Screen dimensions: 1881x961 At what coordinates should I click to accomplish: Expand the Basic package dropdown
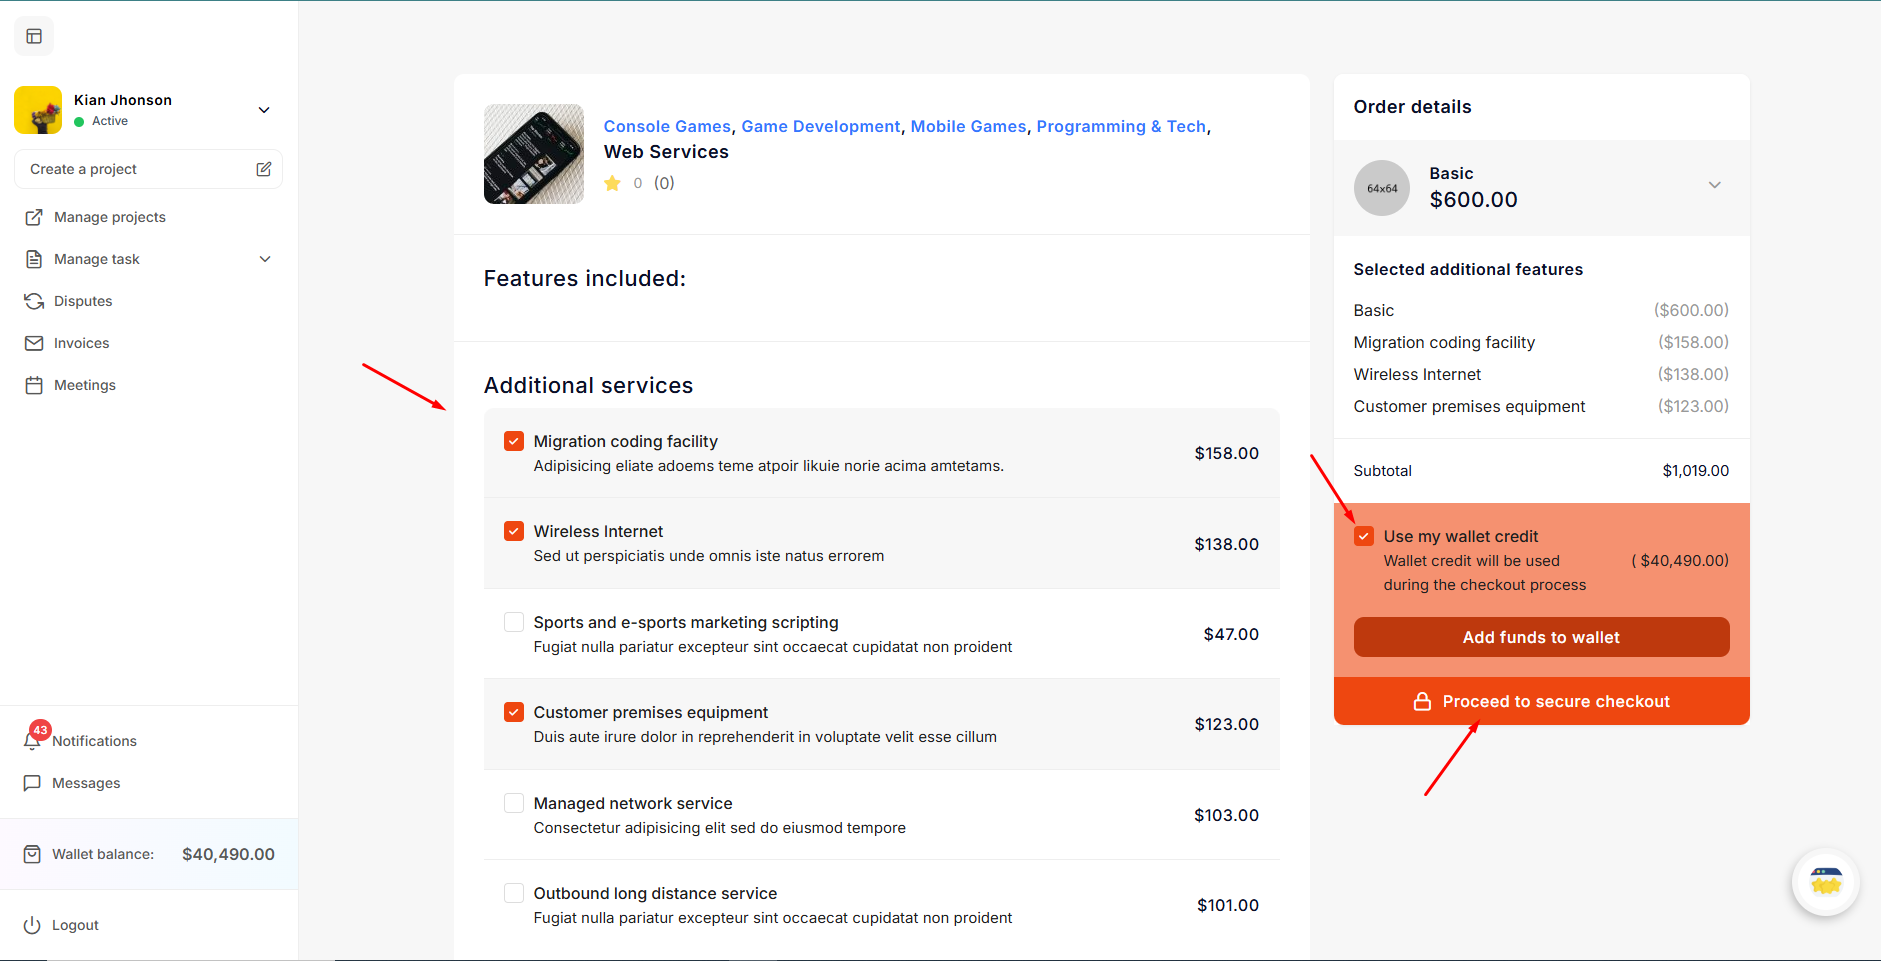click(x=1714, y=185)
